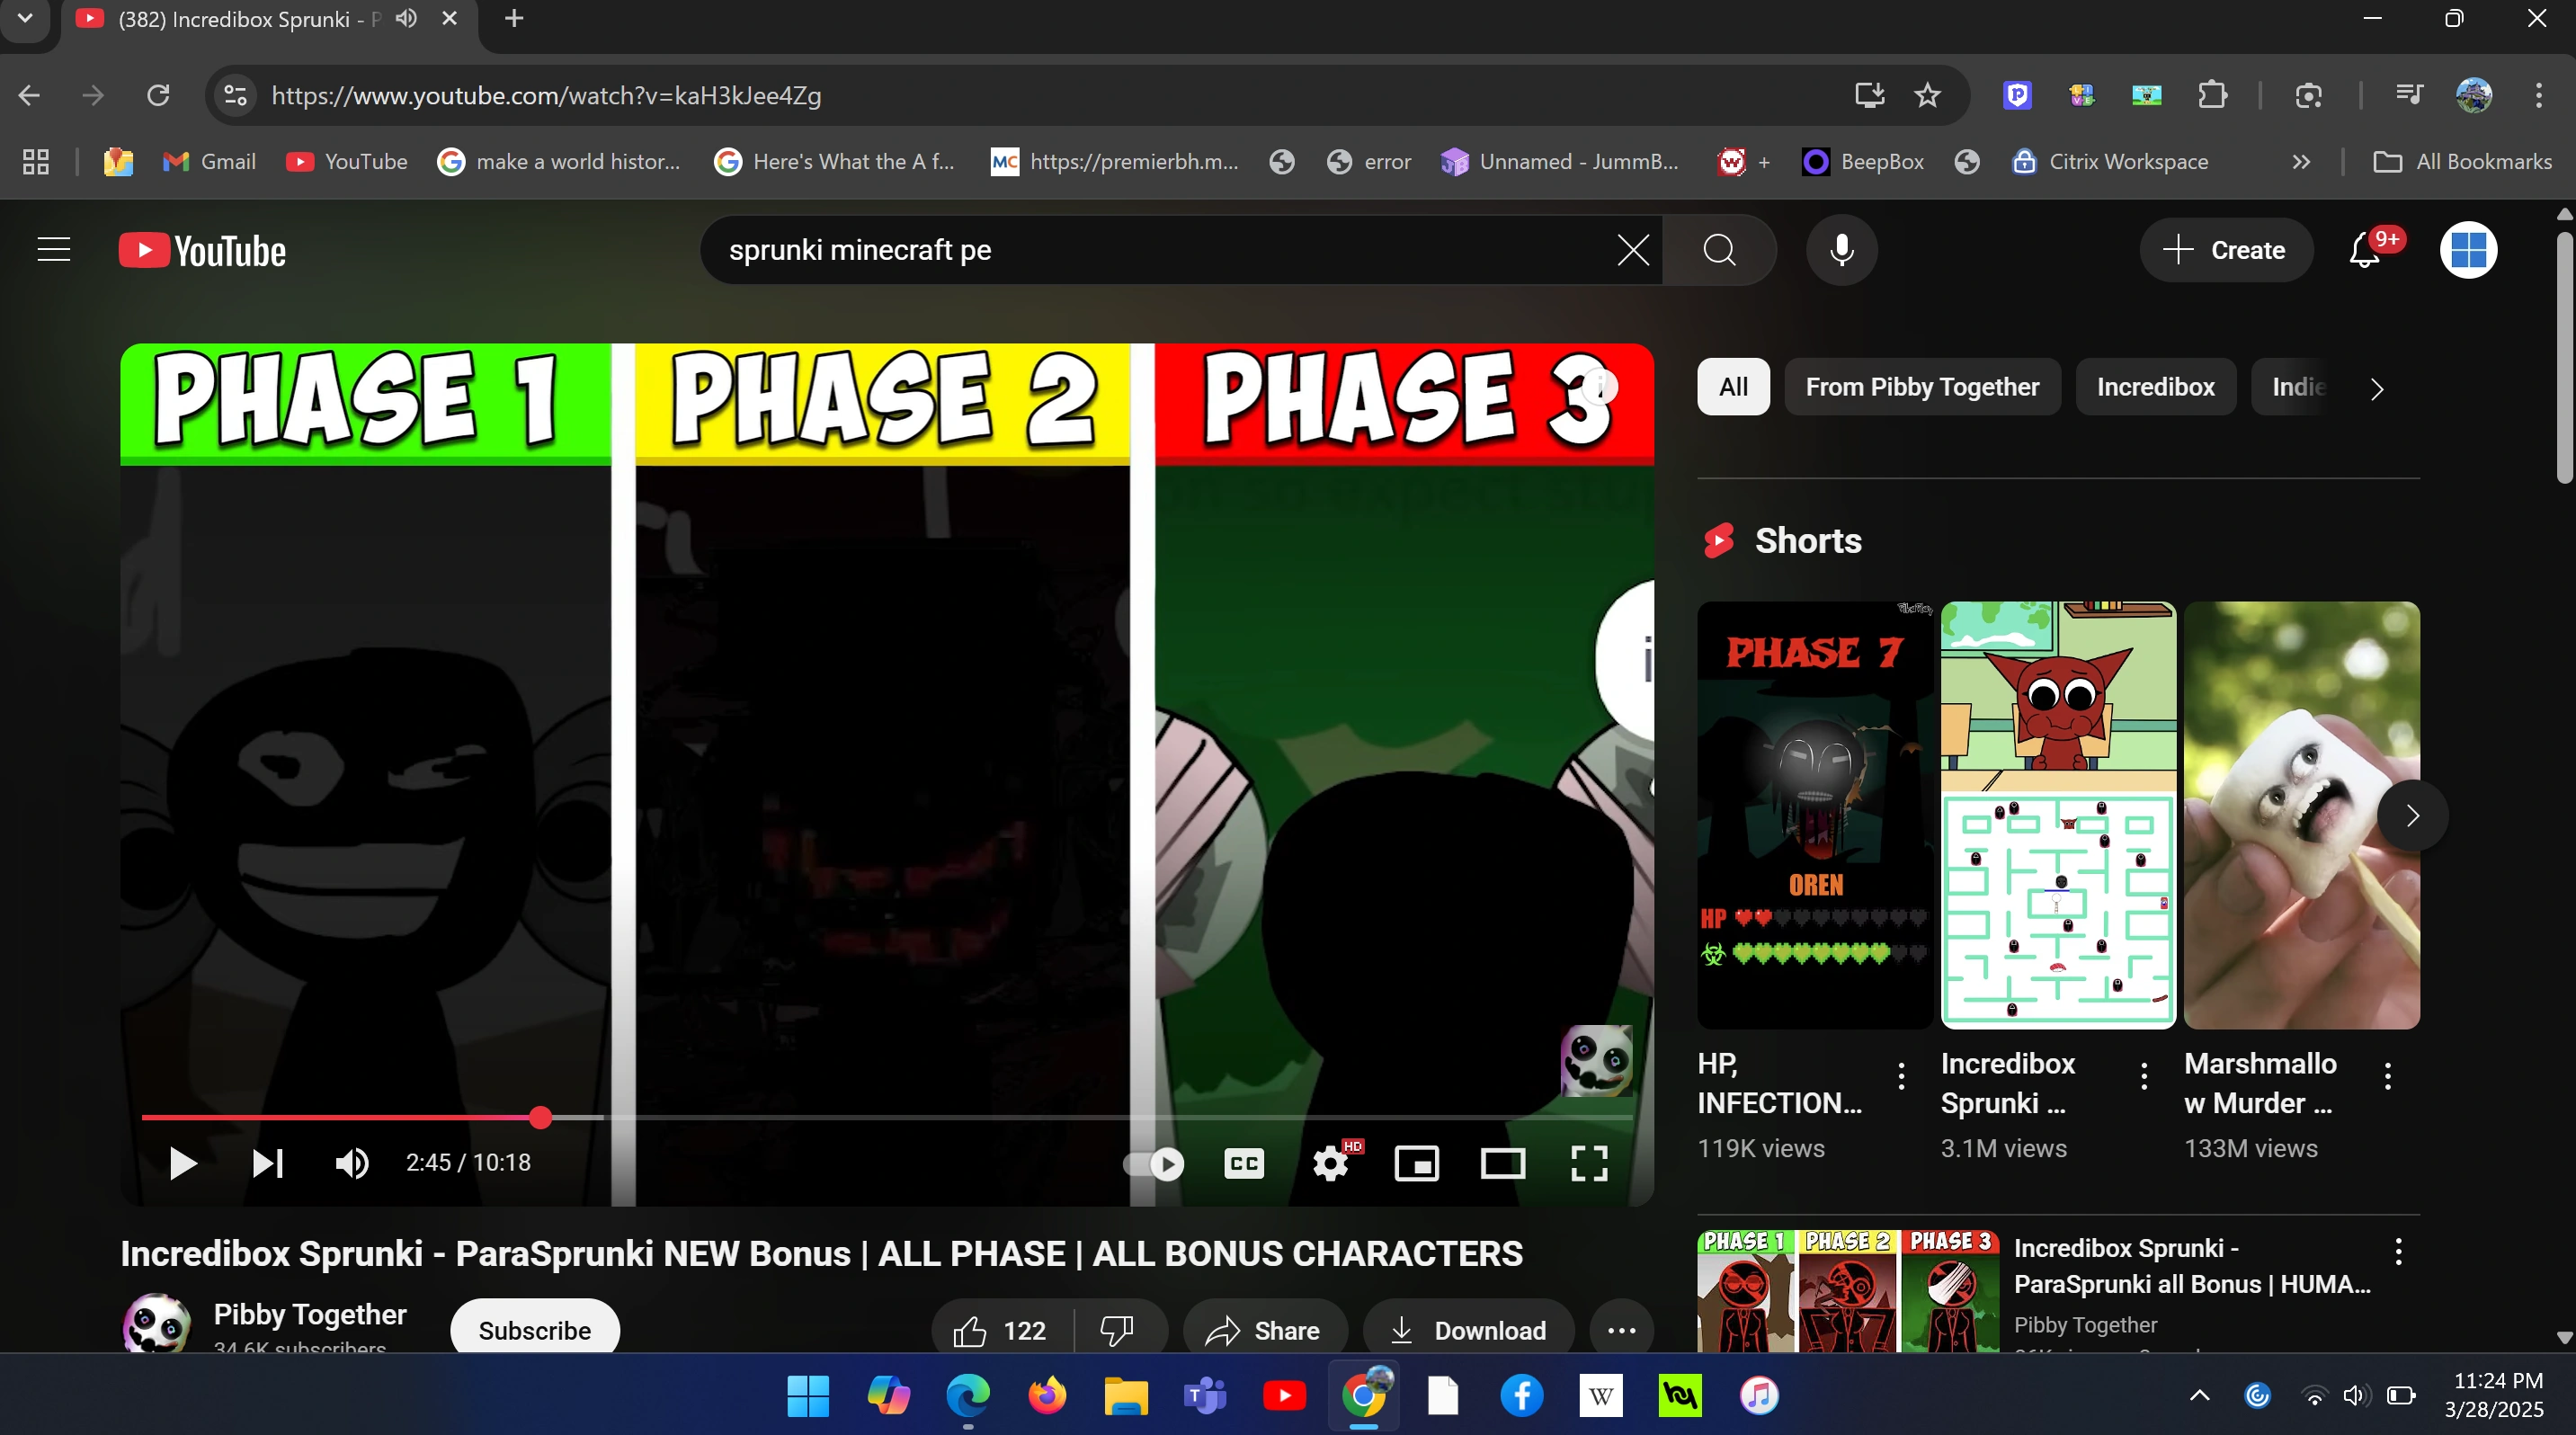Mute the video player volume
The image size is (2576, 1435).
[x=351, y=1163]
